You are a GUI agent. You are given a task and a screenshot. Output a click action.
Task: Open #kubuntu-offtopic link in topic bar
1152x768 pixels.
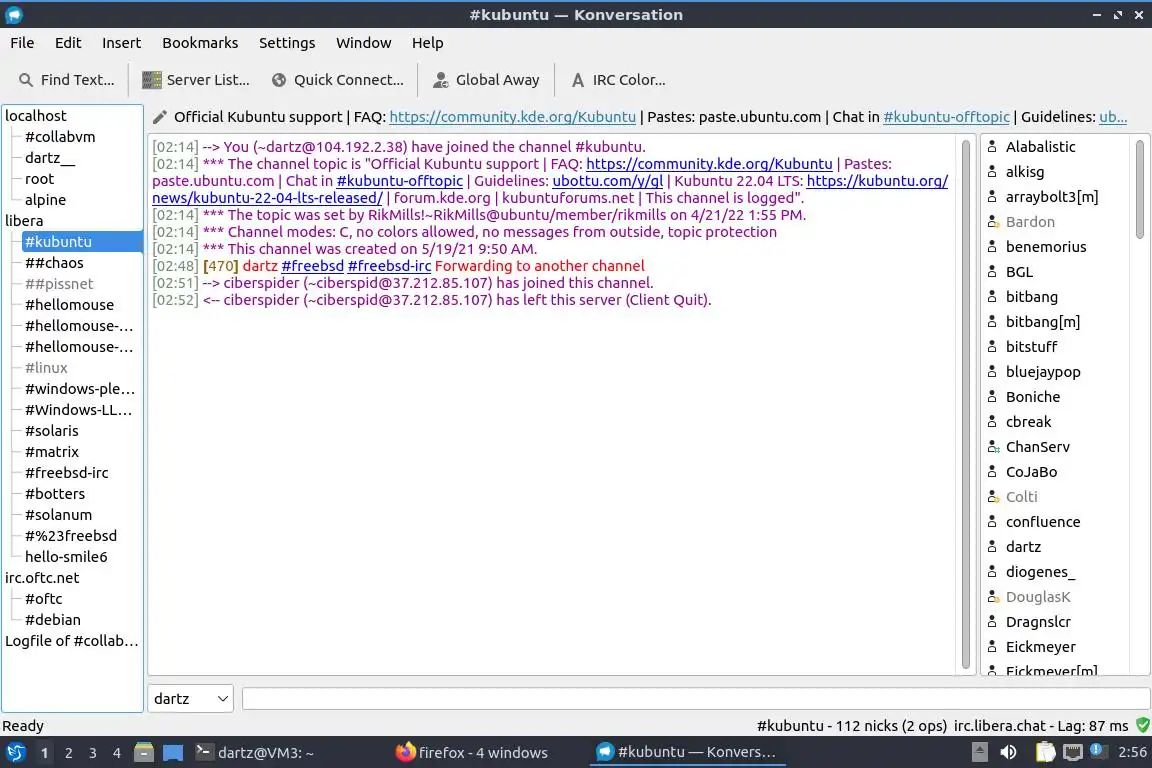coord(946,117)
